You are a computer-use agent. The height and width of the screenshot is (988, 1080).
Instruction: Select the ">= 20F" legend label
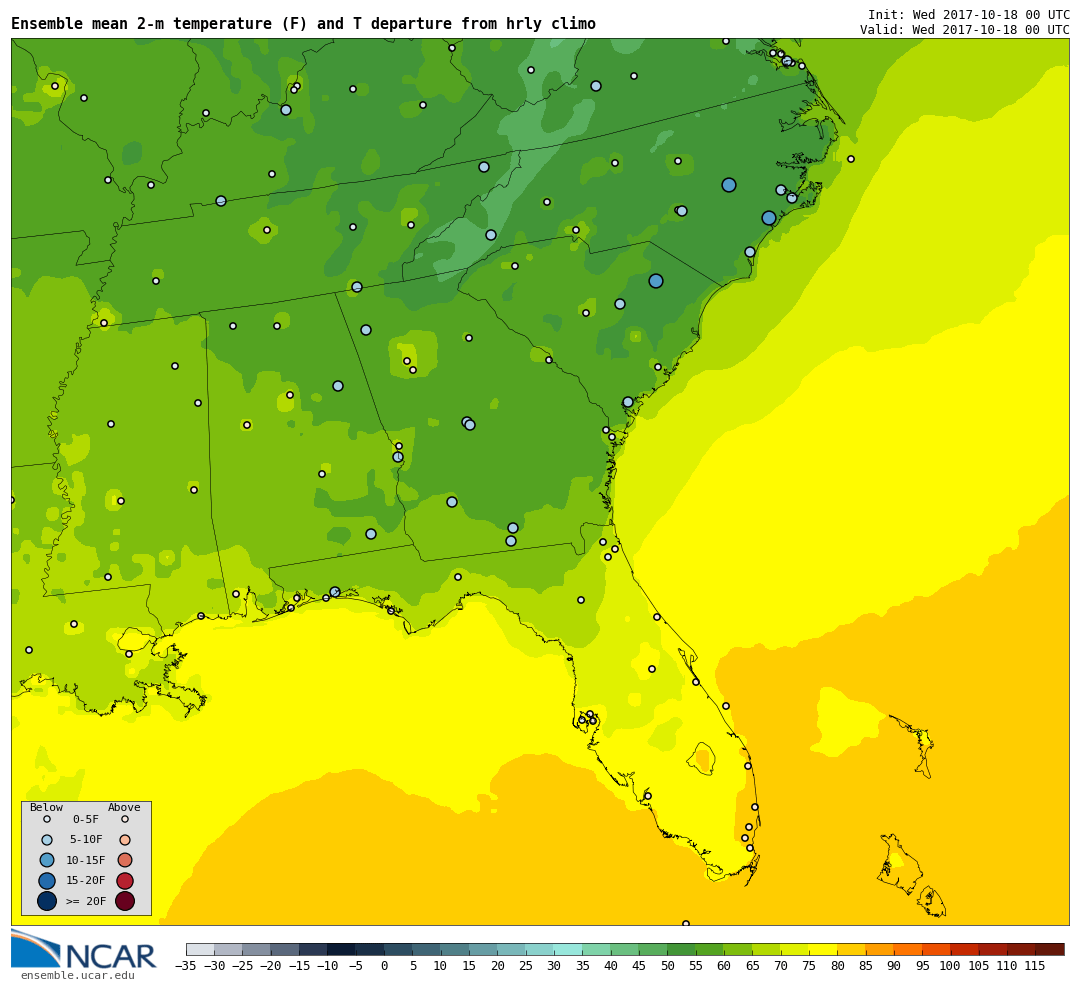tap(86, 900)
